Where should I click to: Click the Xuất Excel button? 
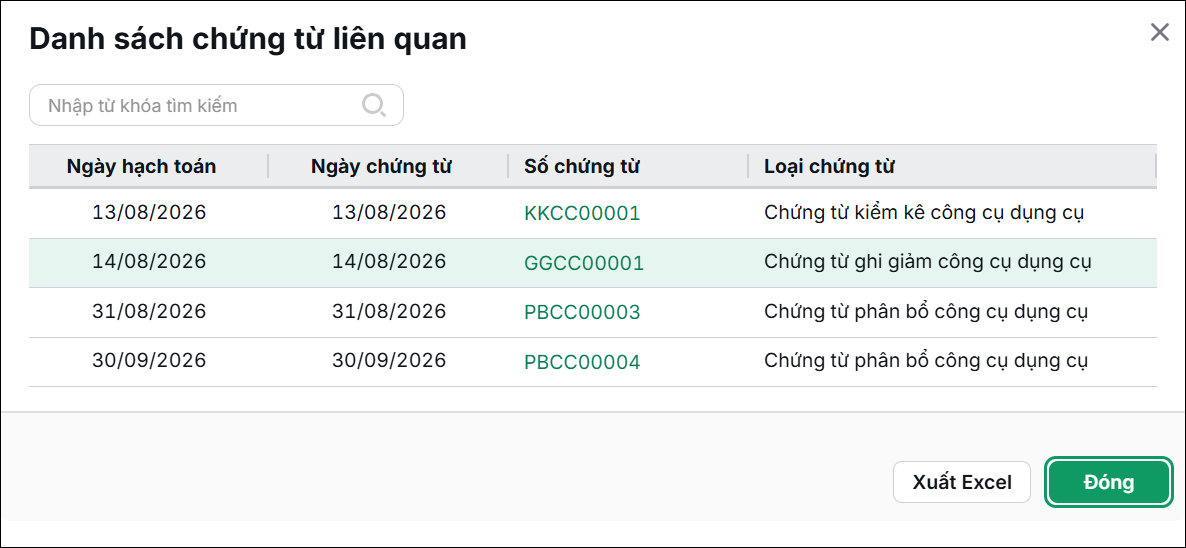click(x=961, y=482)
